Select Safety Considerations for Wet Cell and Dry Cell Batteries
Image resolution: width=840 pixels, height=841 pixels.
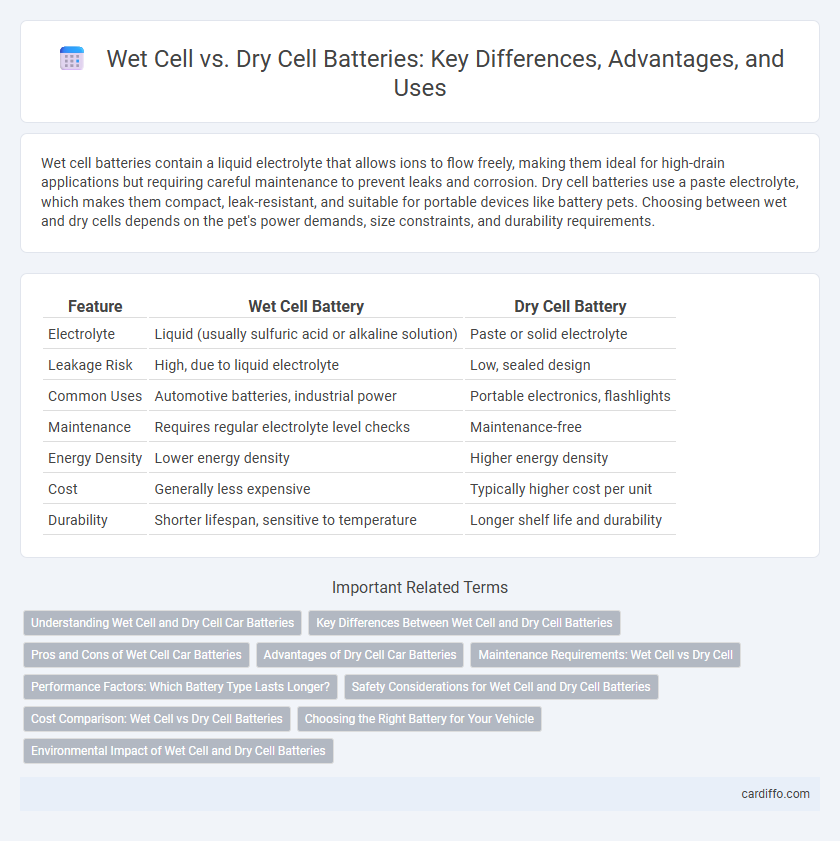click(501, 687)
